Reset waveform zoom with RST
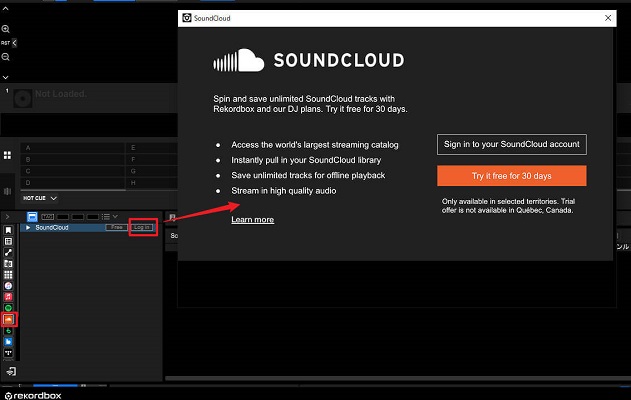631x400 pixels. coord(5,43)
